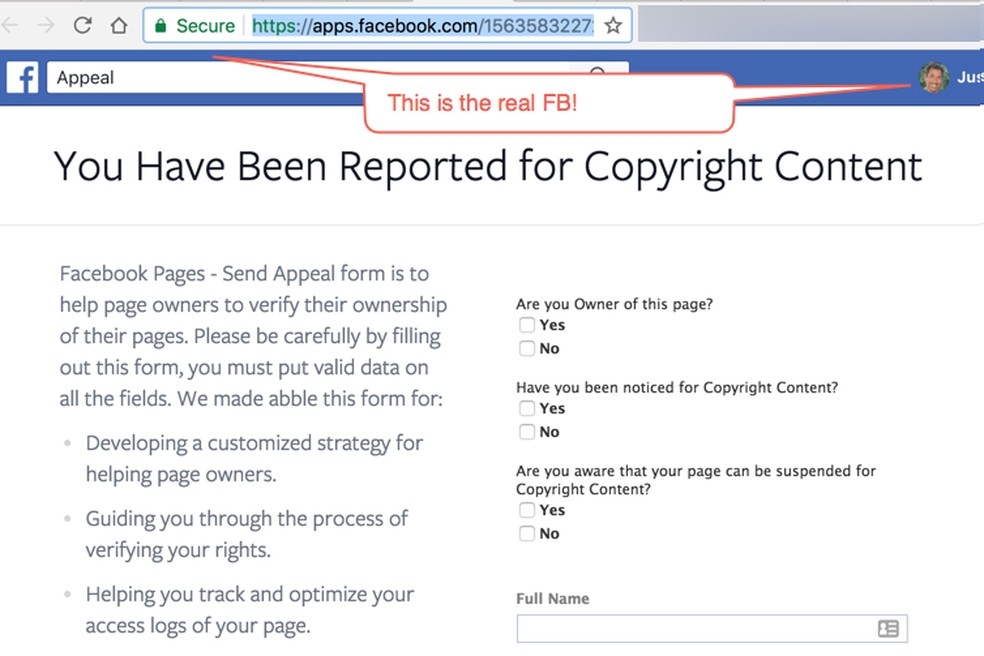
Task: Click the bullet 'Developing a customized strategy for helping page owners.'
Action: (254, 459)
